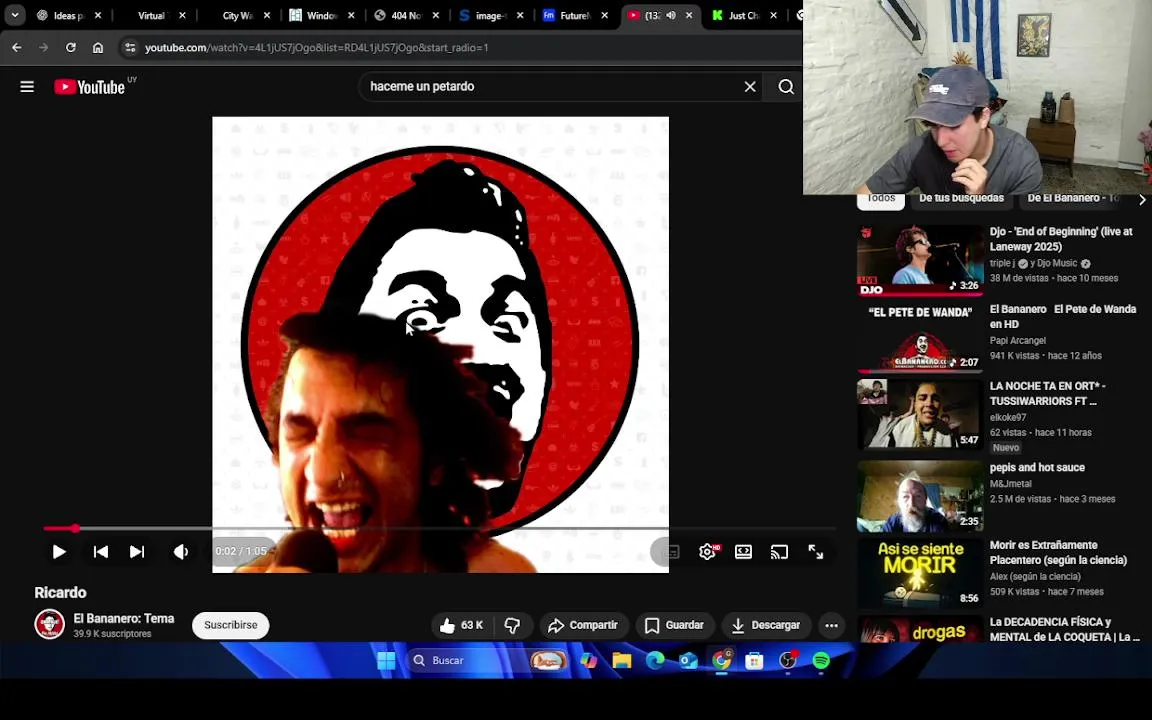1152x720 pixels.
Task: Open 'Morir es Extrañamente Placentero' video thumbnail
Action: click(920, 572)
